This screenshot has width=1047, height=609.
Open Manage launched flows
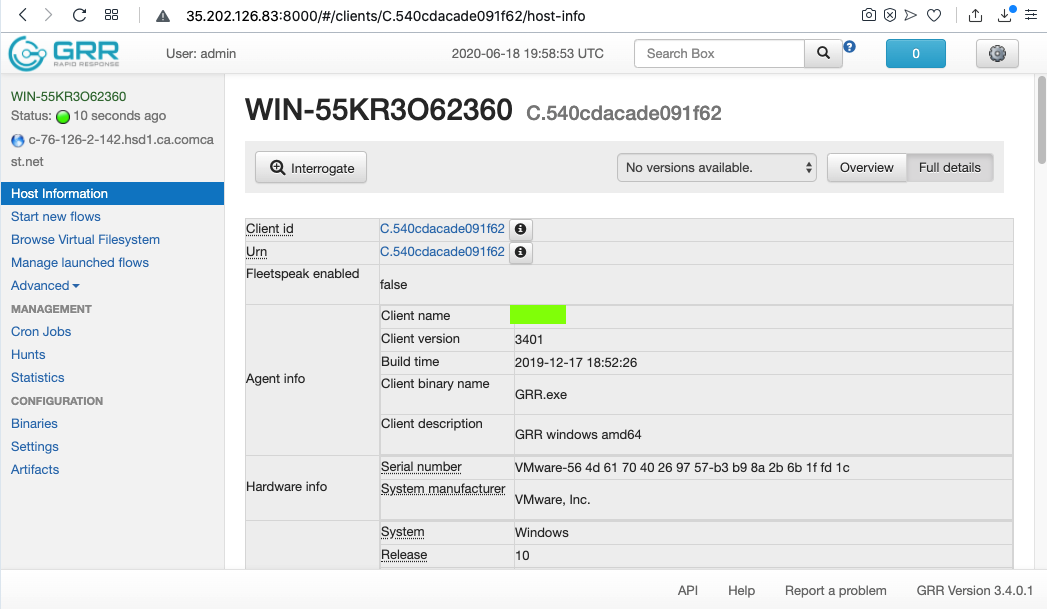[x=79, y=262]
